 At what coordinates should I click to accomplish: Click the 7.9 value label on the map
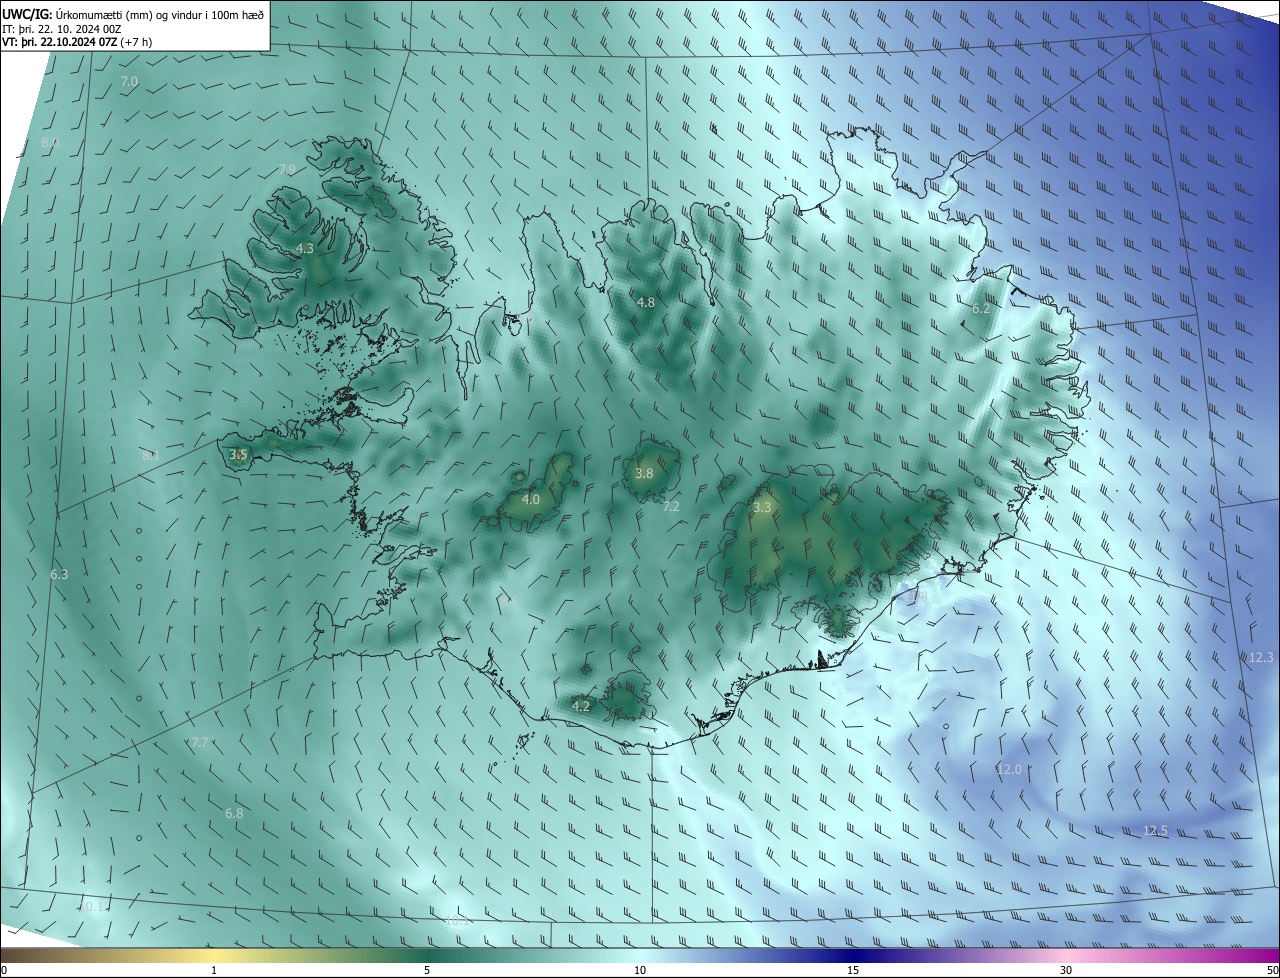(x=287, y=170)
